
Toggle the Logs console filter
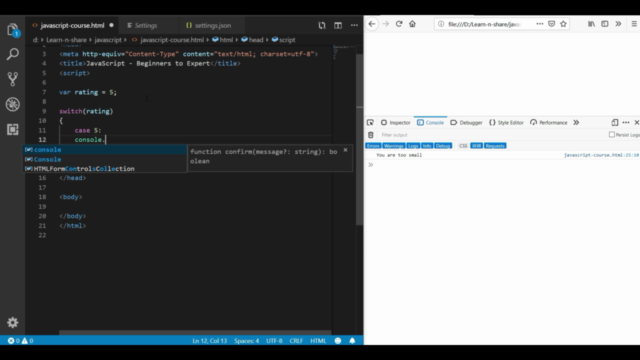click(x=413, y=146)
